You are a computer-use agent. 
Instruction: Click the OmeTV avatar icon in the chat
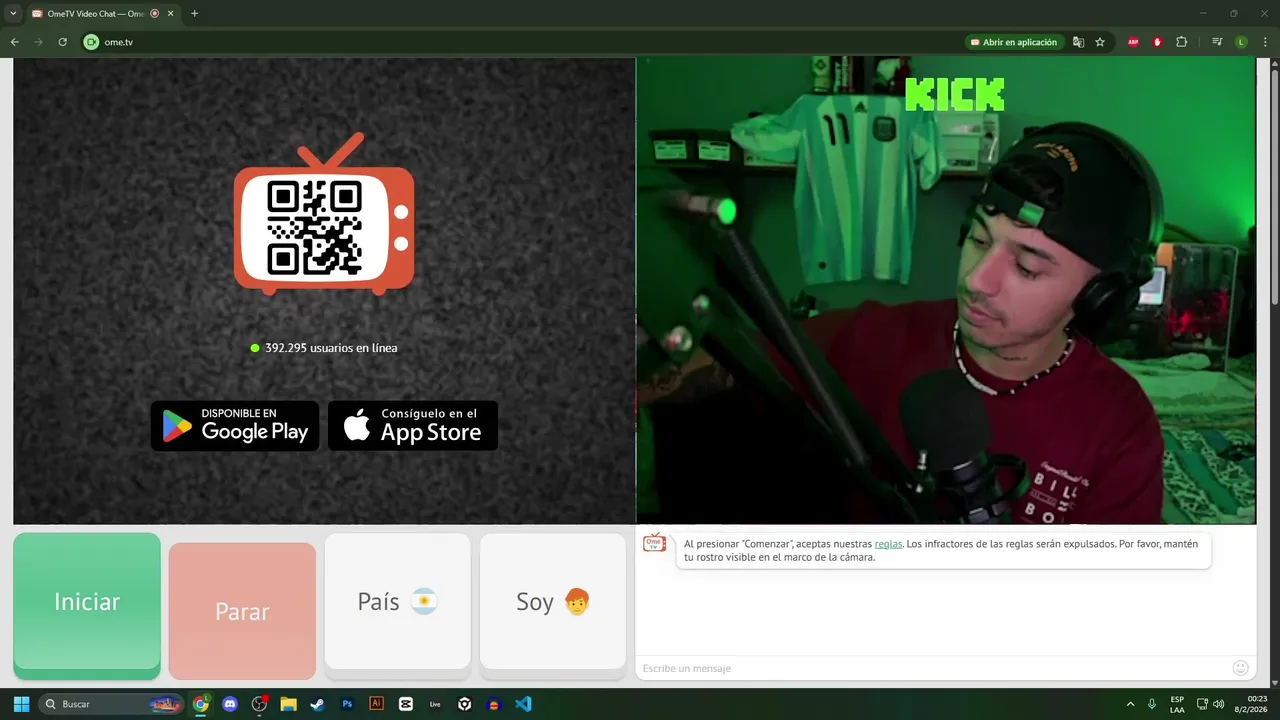click(x=654, y=543)
